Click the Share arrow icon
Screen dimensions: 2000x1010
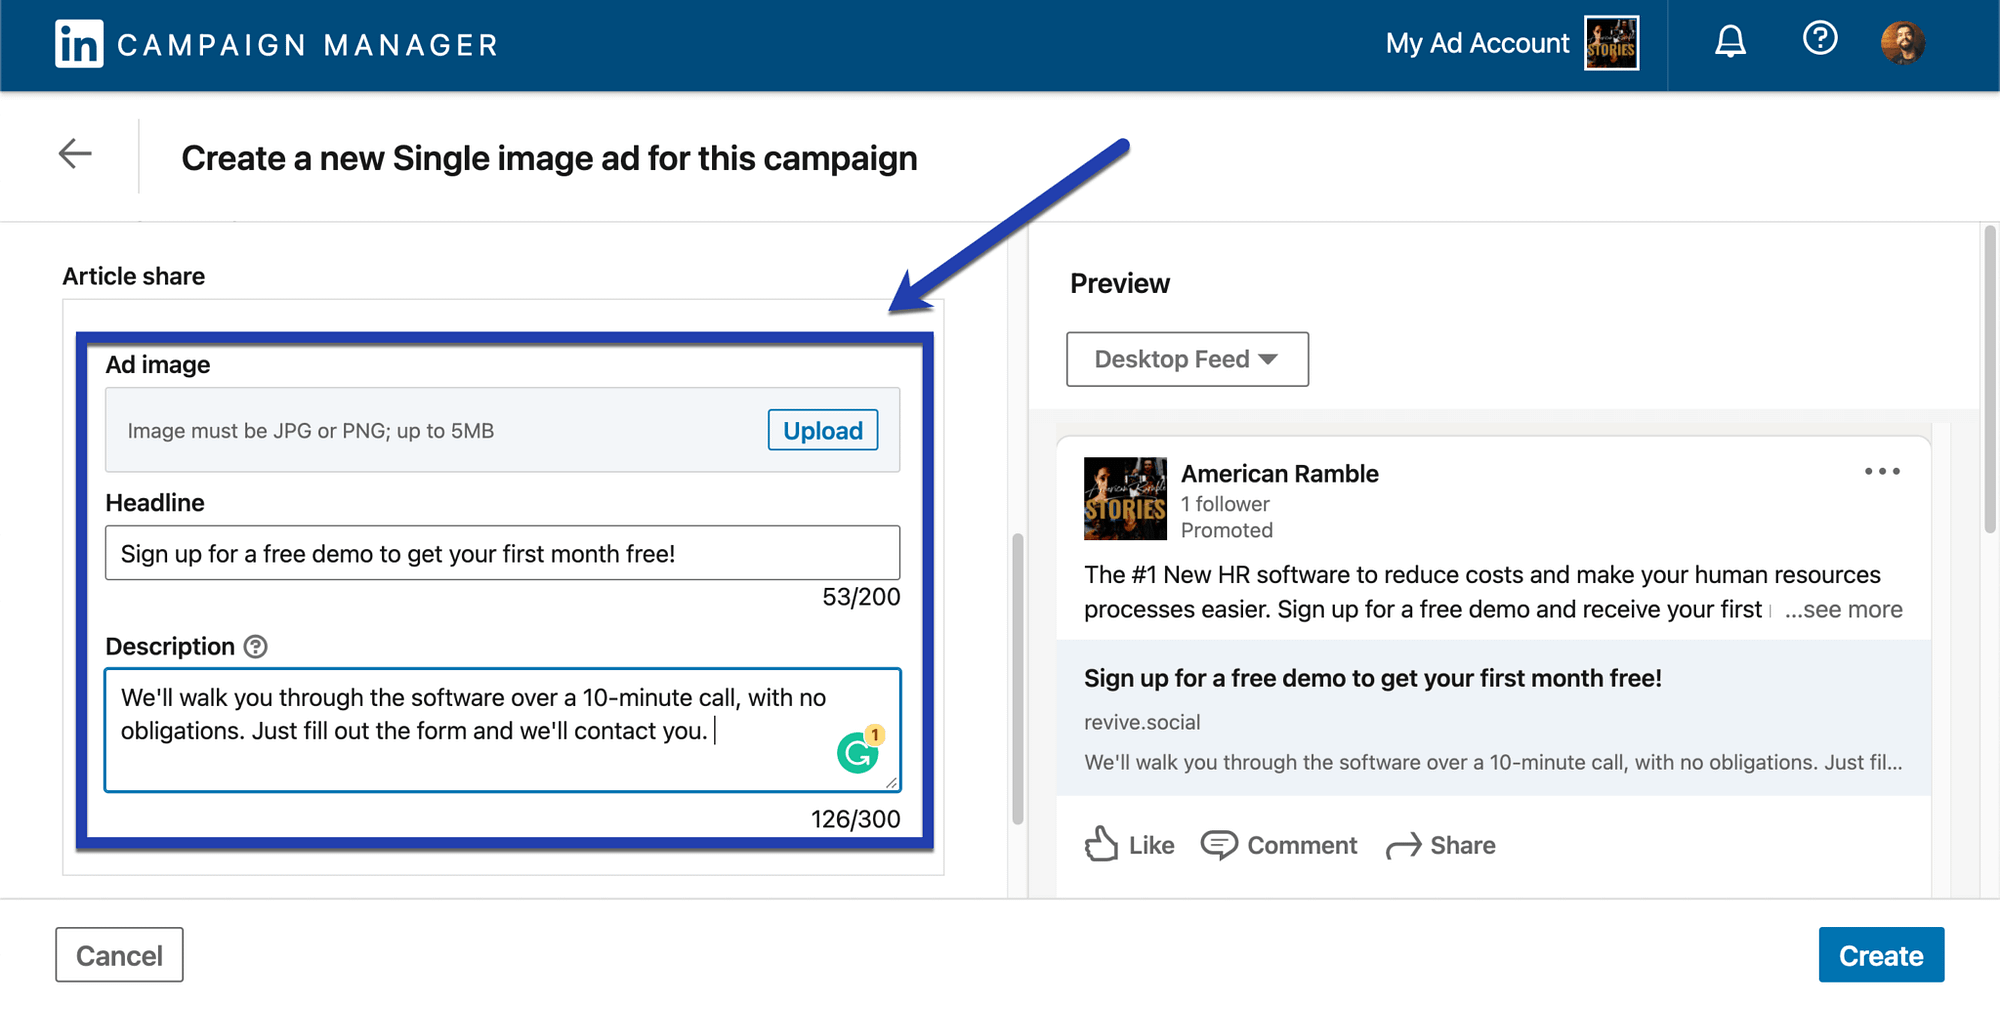pos(1403,846)
